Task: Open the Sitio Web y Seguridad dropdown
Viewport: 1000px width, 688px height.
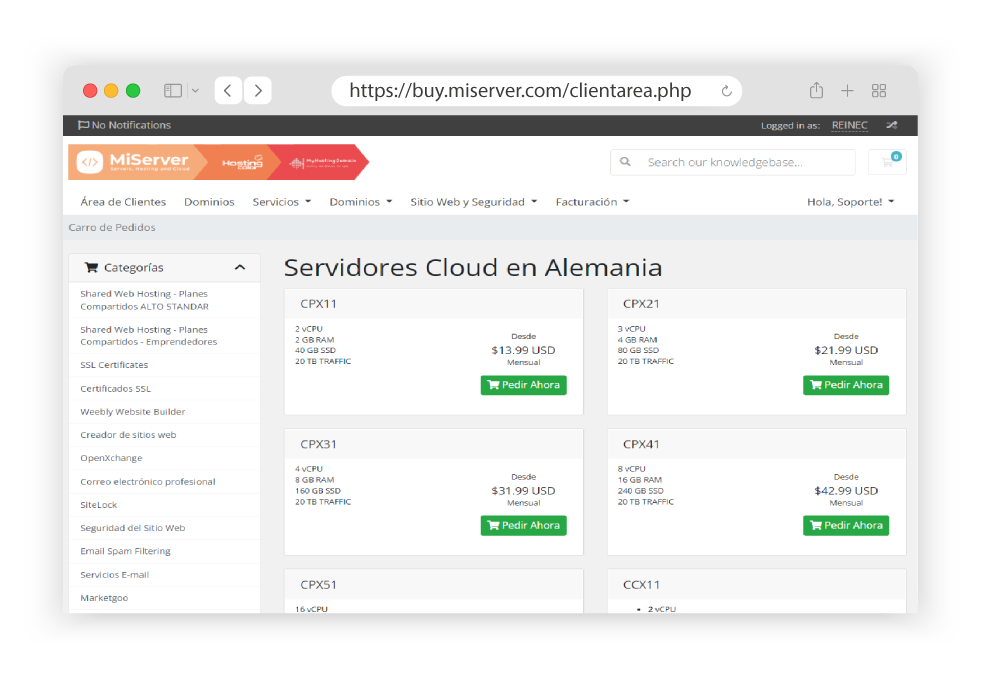Action: tap(470, 201)
